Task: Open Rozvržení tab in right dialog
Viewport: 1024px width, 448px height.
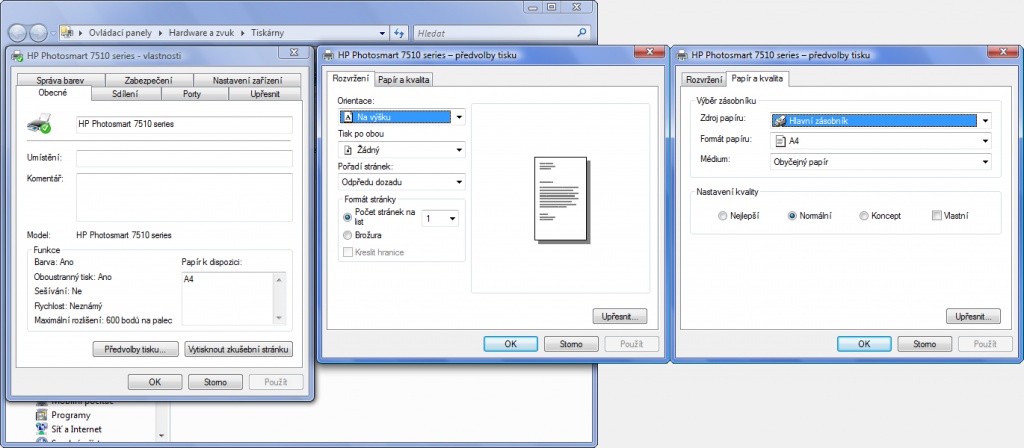Action: point(705,80)
